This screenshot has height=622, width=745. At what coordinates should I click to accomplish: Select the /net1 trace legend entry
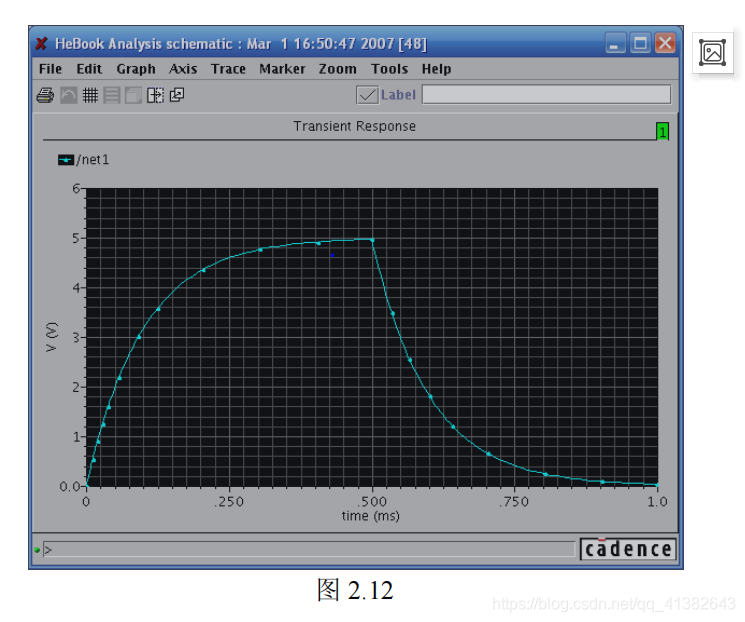click(84, 160)
